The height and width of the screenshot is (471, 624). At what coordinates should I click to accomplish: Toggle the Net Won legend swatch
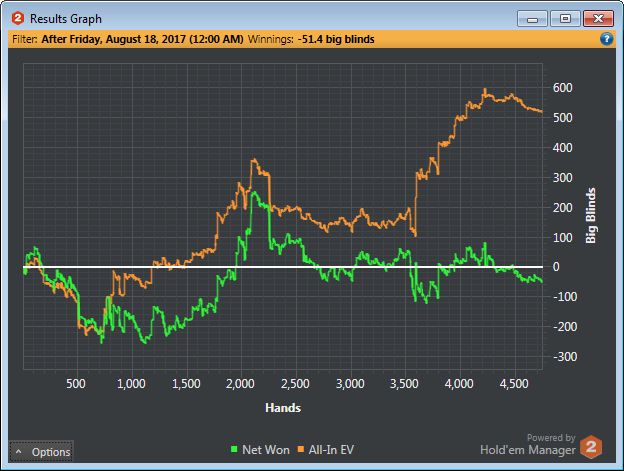[234, 450]
